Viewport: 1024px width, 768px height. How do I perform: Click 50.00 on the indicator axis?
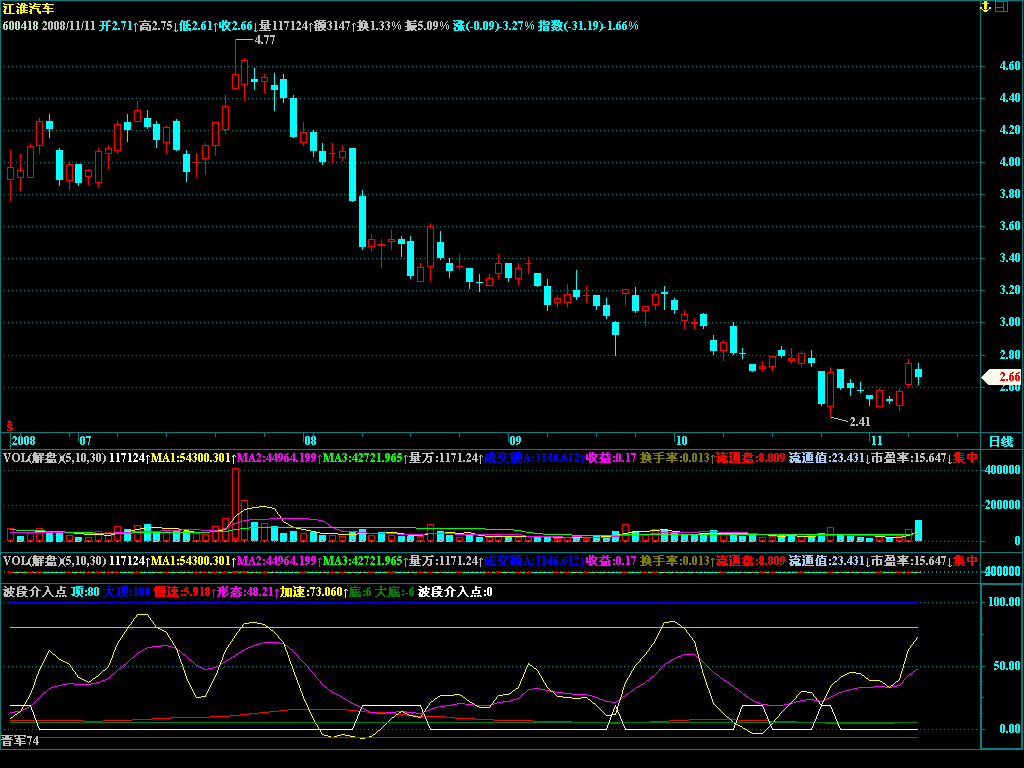pos(1007,666)
